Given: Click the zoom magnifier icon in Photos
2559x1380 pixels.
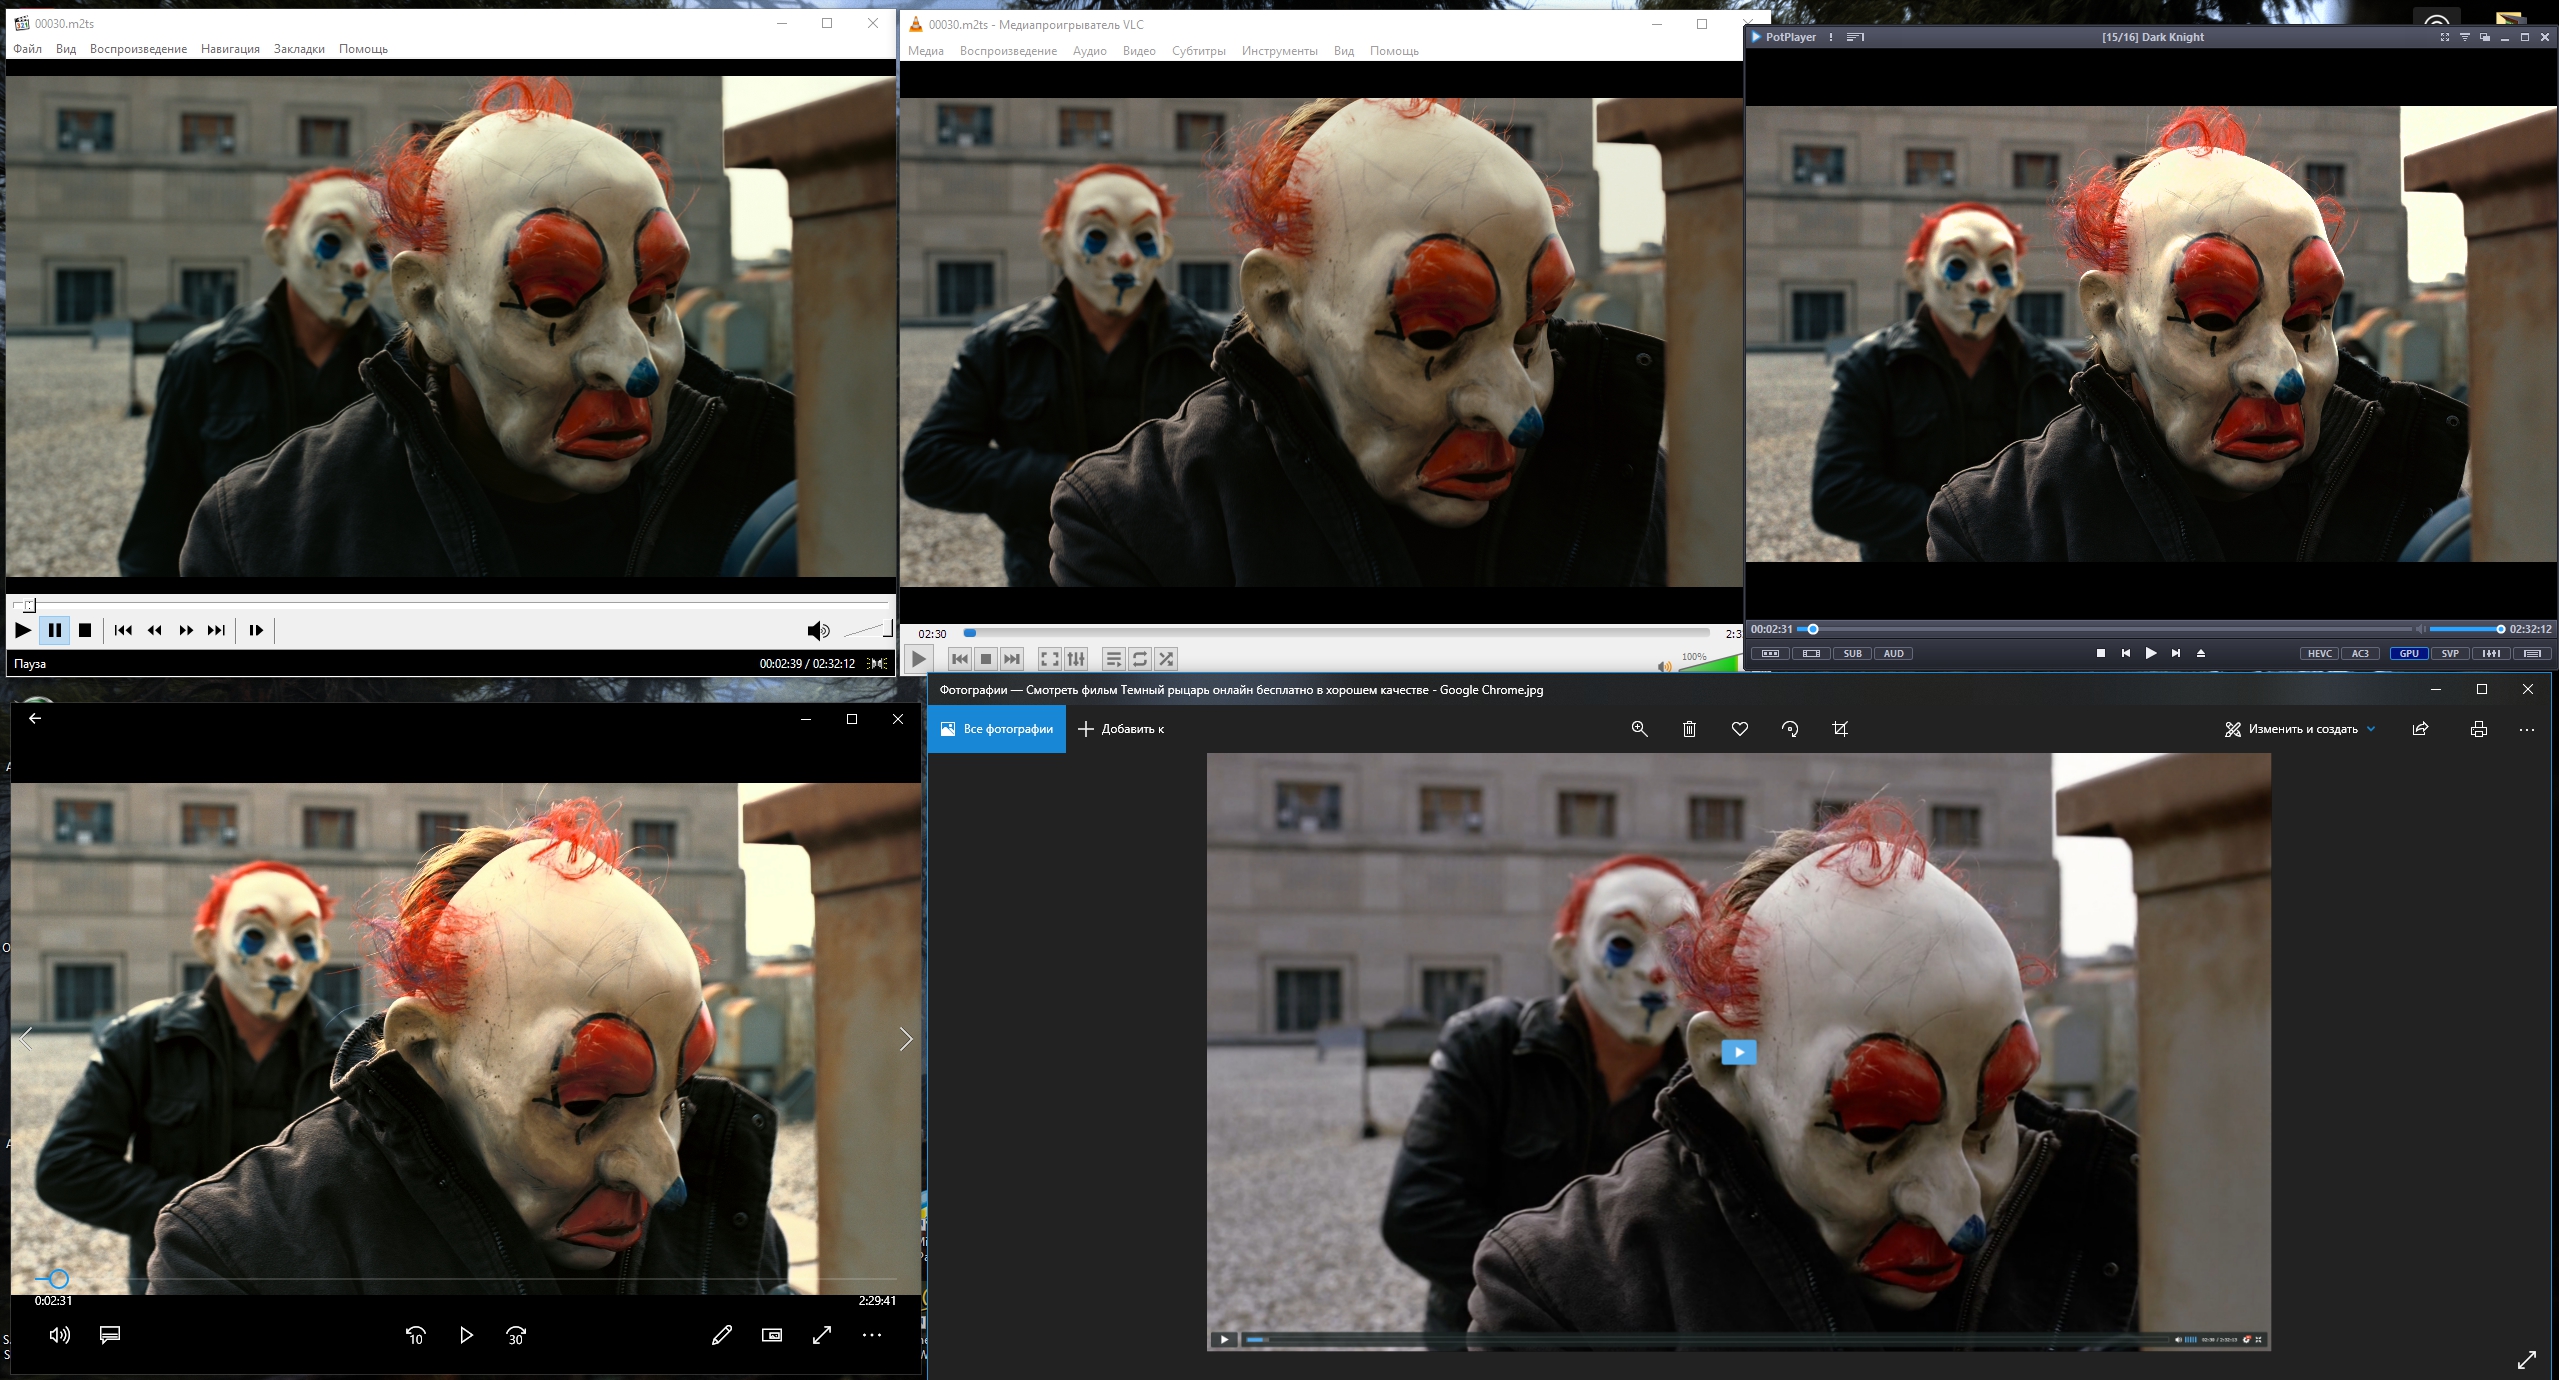Looking at the screenshot, I should coord(1640,729).
